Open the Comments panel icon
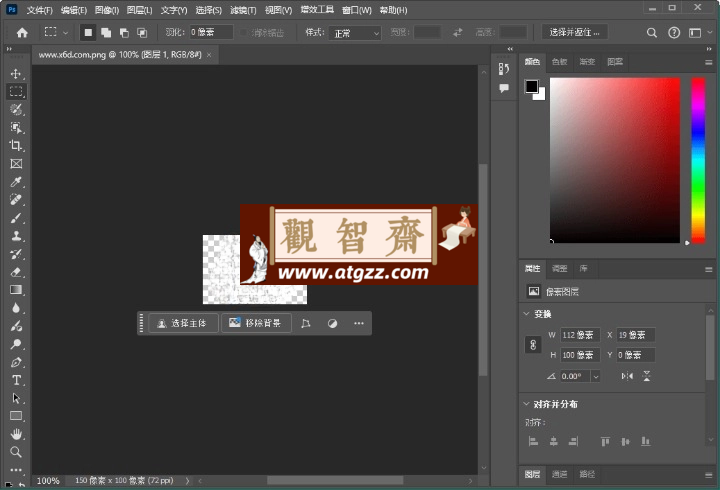This screenshot has width=720, height=490. [x=504, y=88]
